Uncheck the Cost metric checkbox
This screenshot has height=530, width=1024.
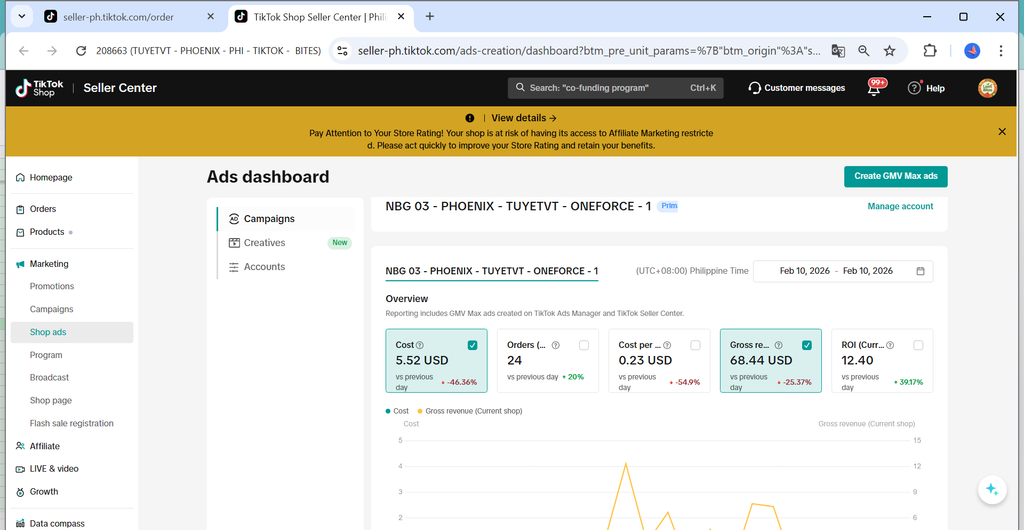coord(472,345)
